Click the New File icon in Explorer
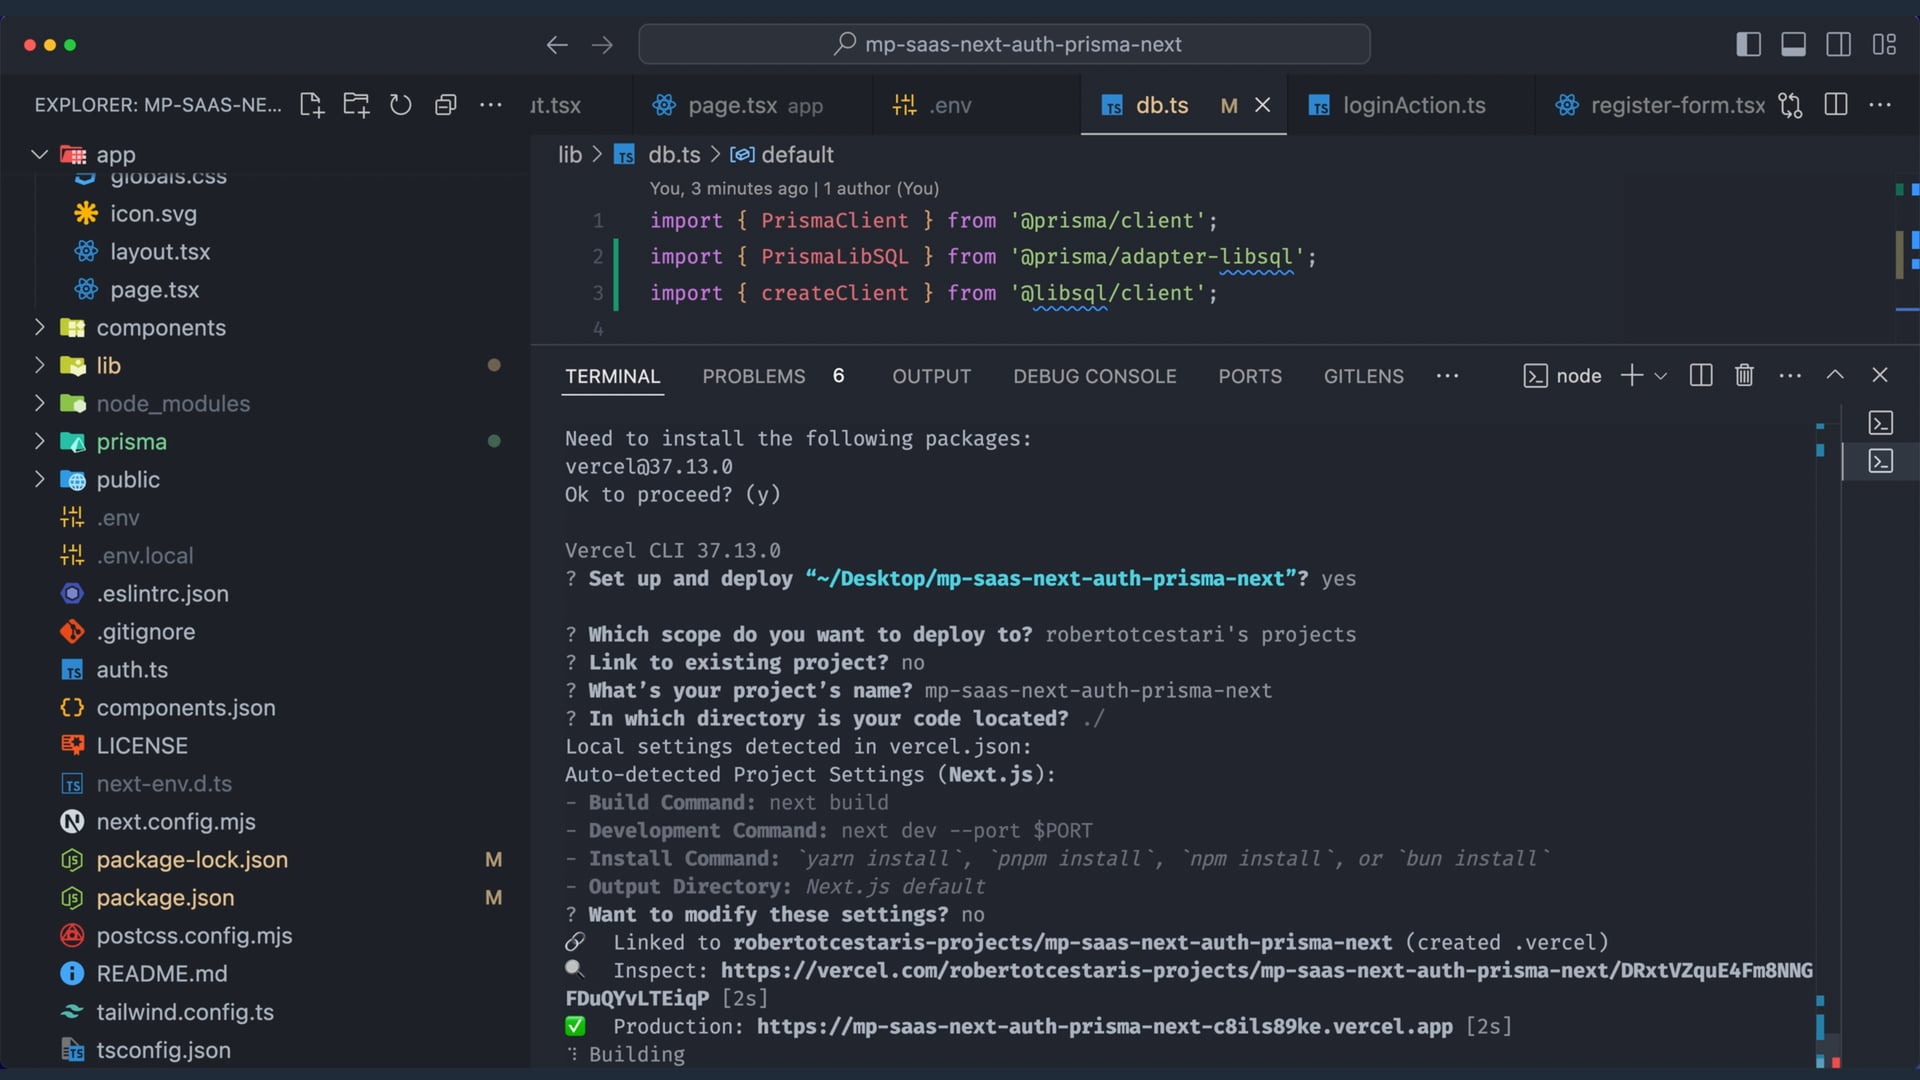 coord(312,105)
